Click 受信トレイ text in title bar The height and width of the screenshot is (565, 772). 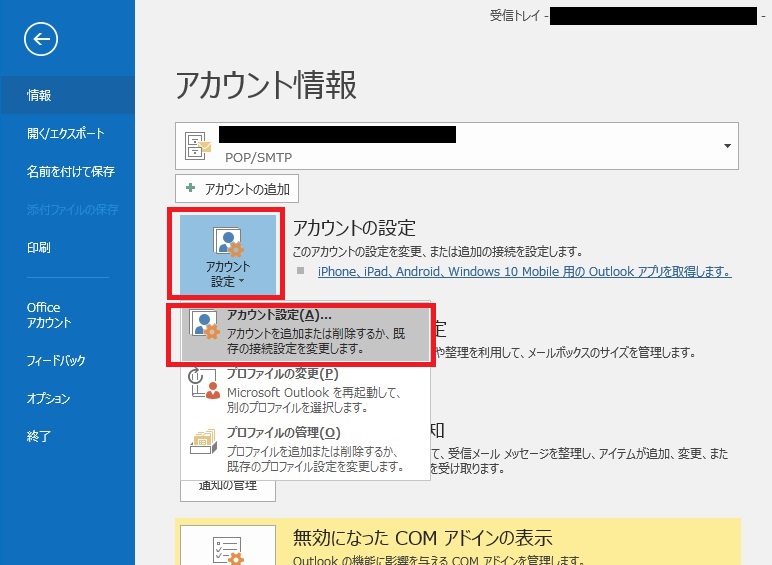pyautogui.click(x=515, y=16)
